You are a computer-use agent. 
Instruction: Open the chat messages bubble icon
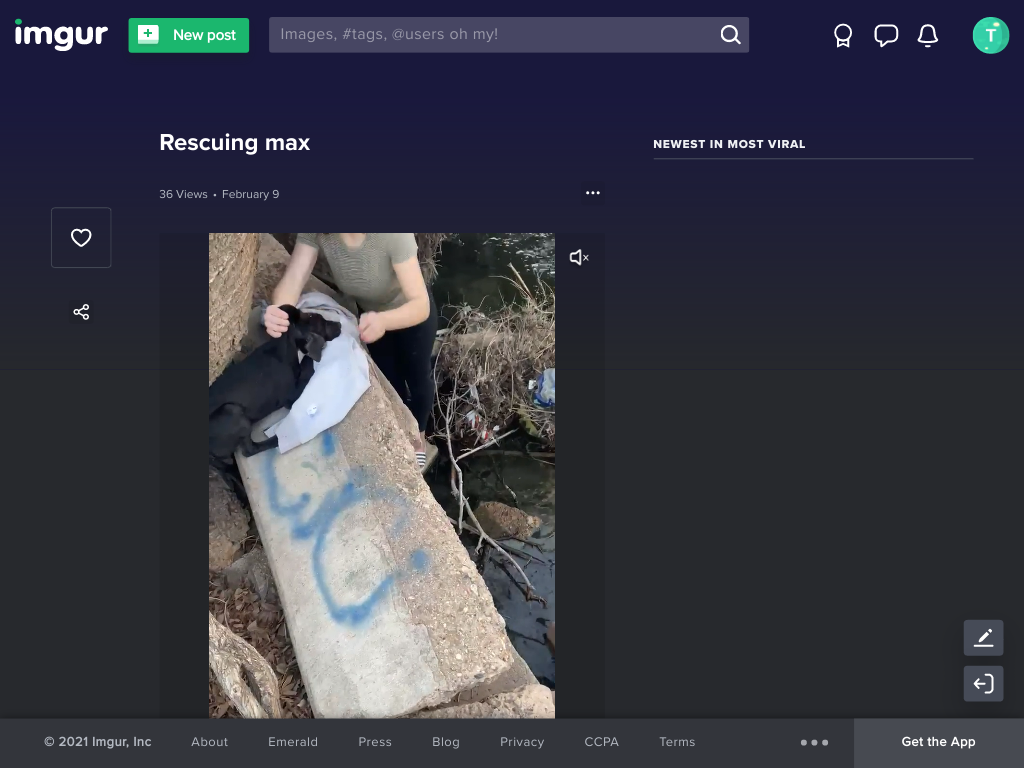pos(886,35)
